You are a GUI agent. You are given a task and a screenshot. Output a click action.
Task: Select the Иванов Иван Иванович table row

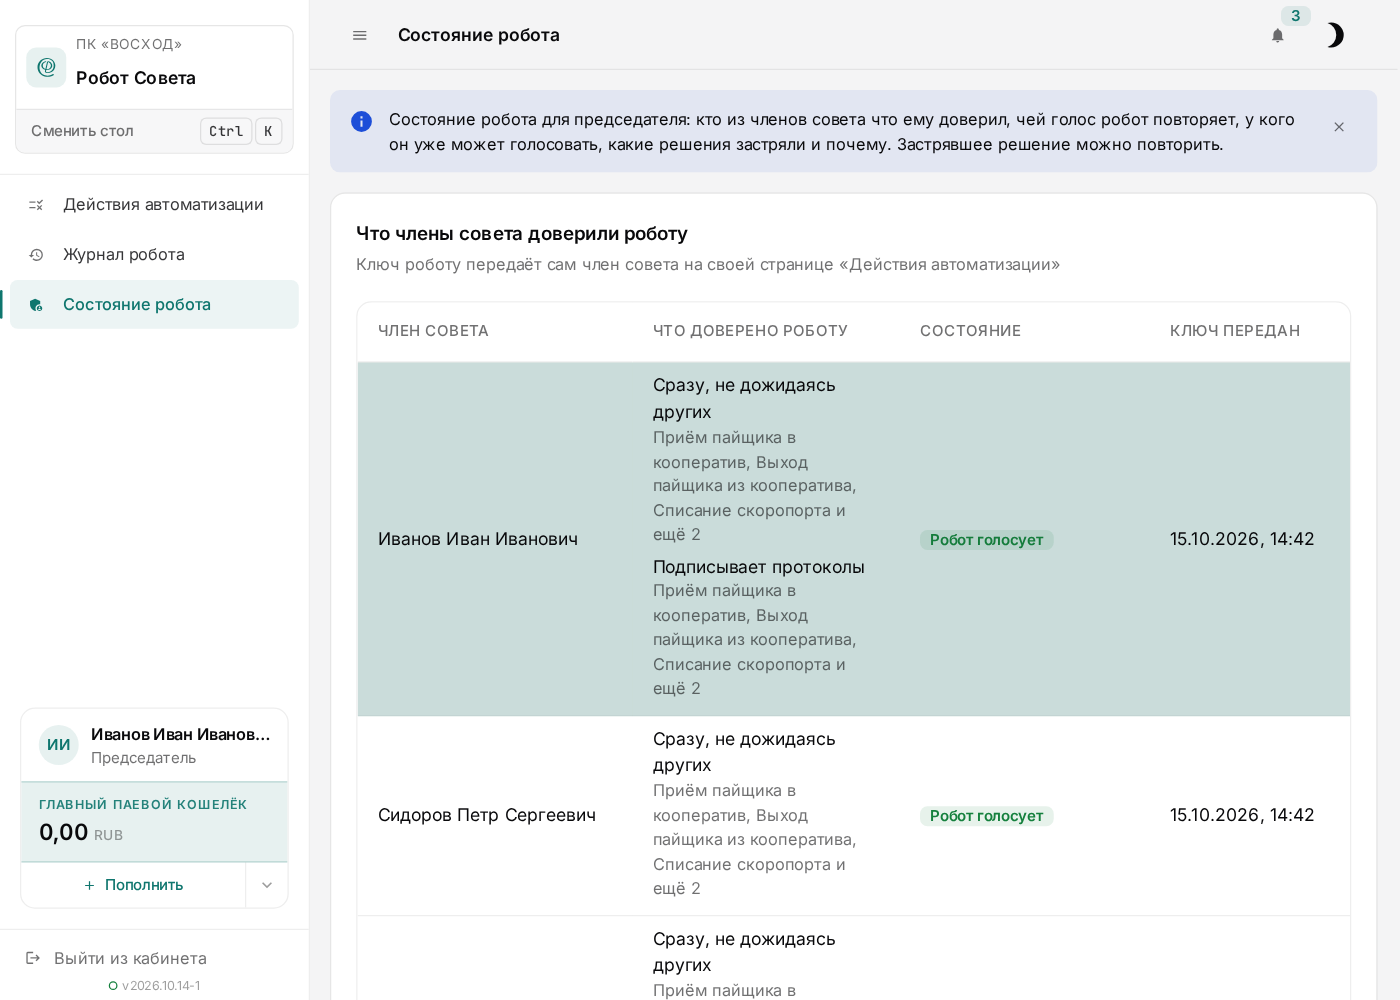point(853,539)
